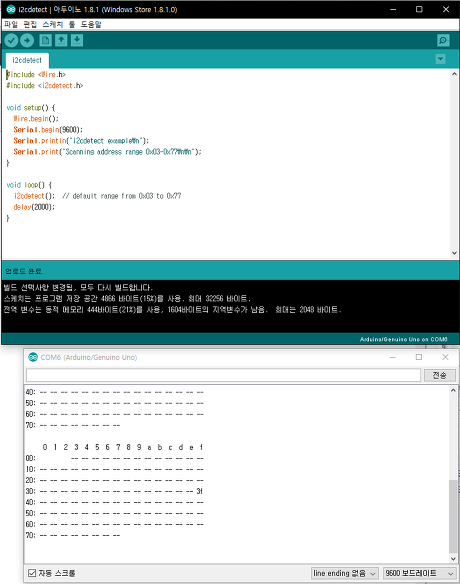Click the Arduino logo in the IDE title bar
Screen dimensions: 460x584
pos(11,9)
